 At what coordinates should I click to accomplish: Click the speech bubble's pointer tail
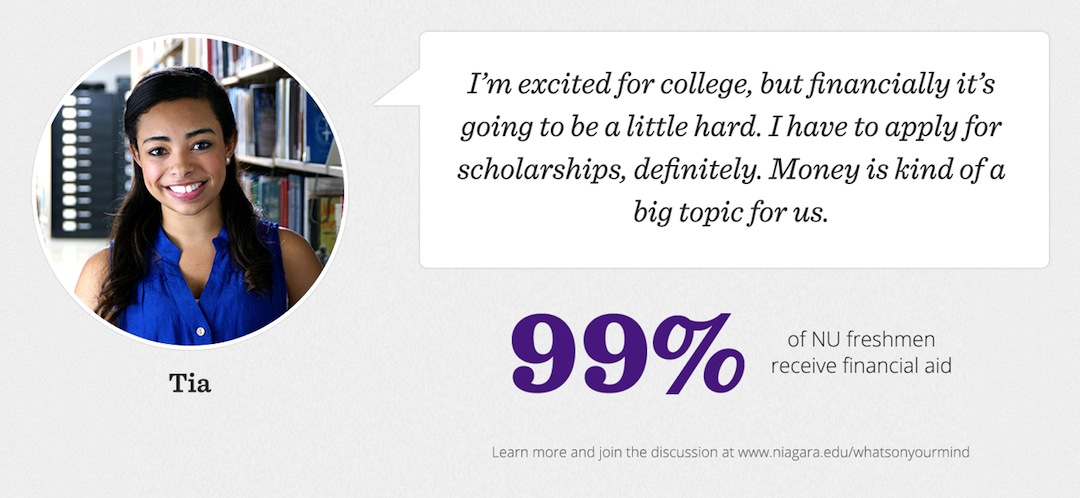[x=397, y=92]
